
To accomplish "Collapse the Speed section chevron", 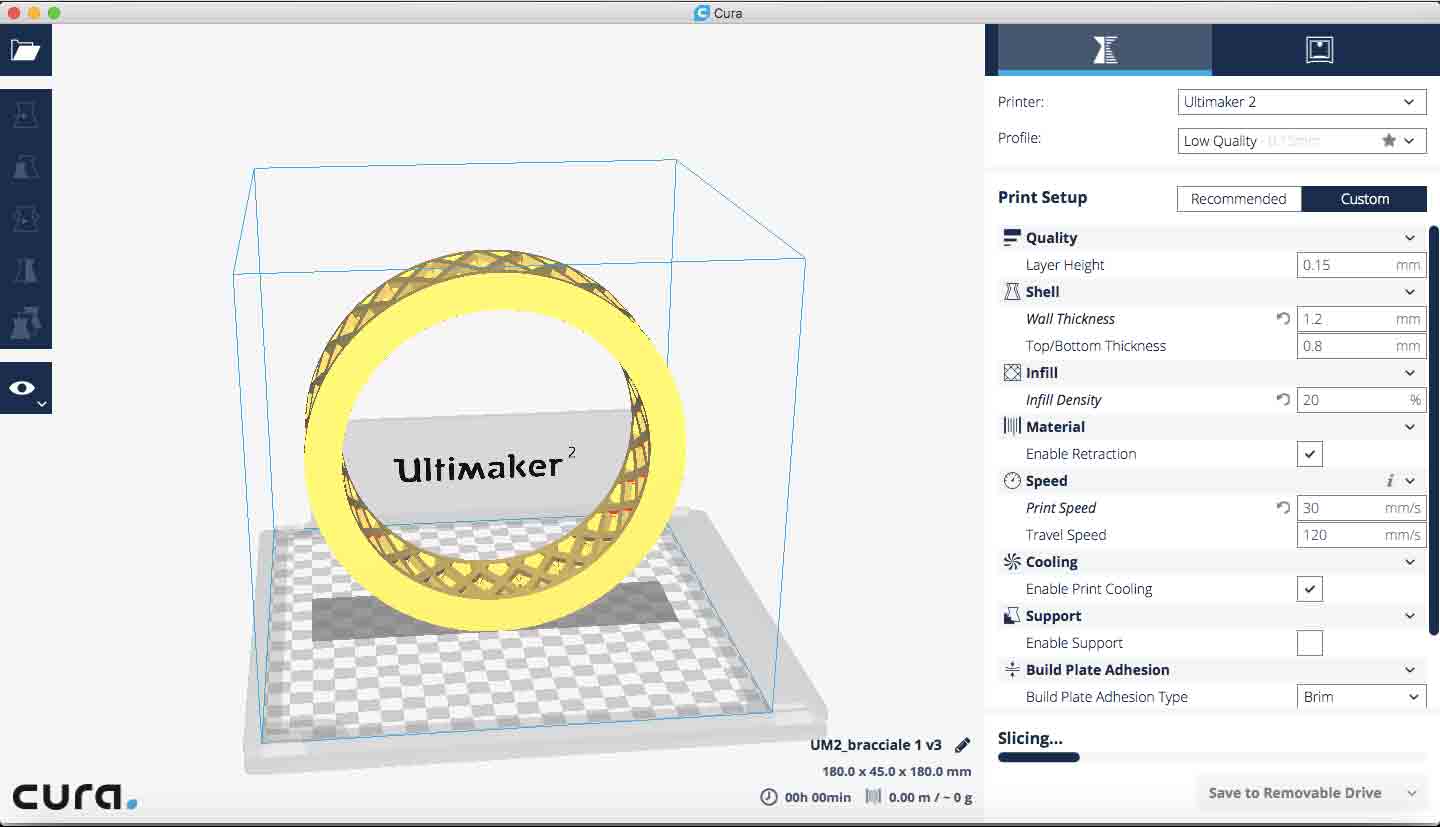I will pyautogui.click(x=1409, y=481).
